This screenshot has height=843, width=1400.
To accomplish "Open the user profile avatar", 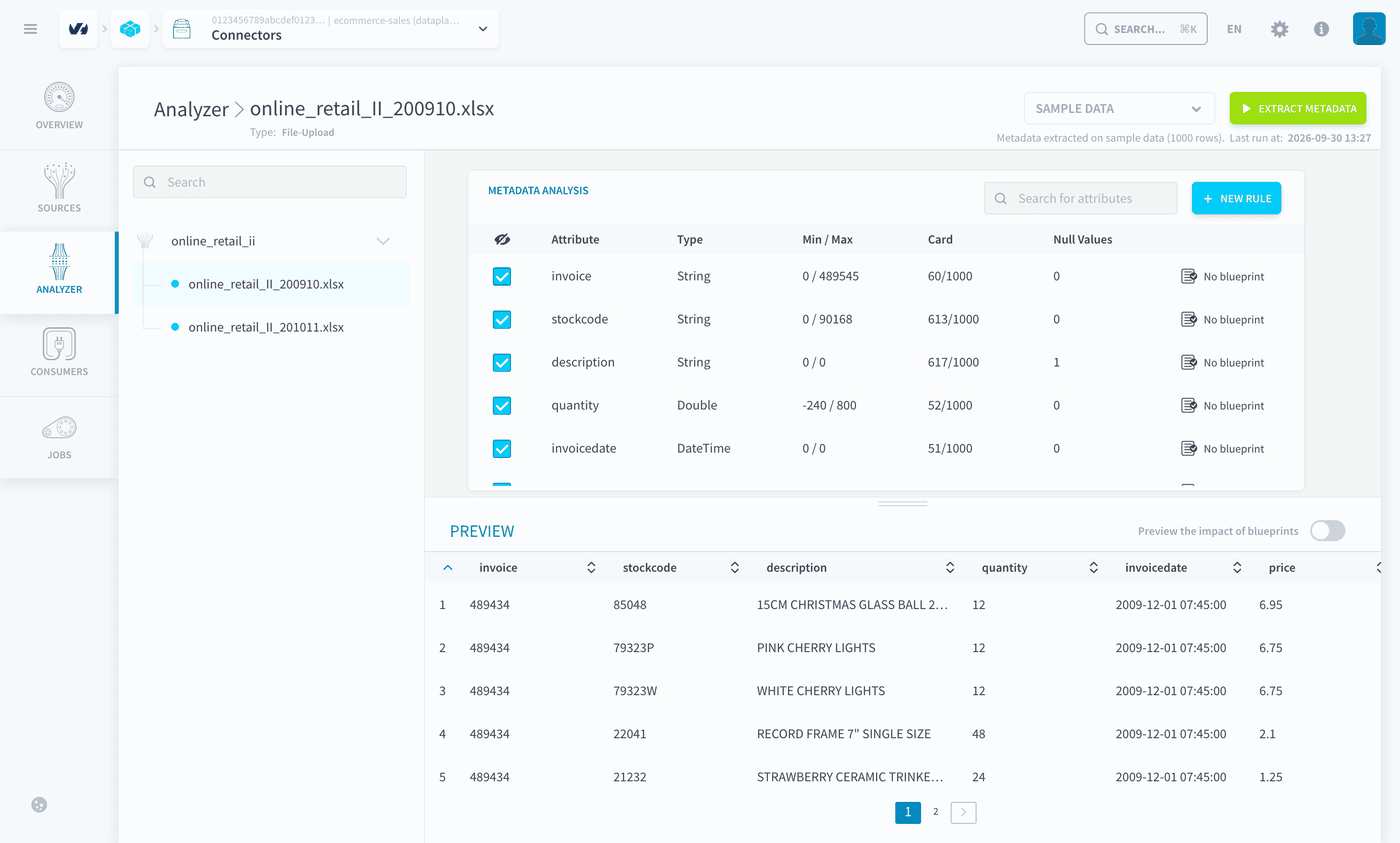I will (x=1368, y=29).
